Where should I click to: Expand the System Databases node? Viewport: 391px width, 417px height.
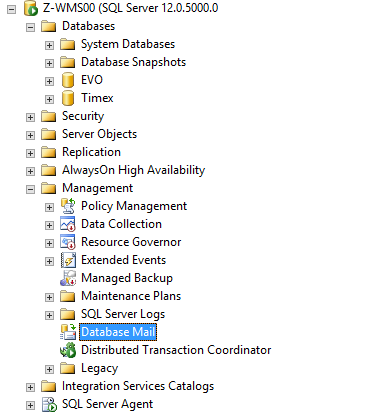click(49, 45)
